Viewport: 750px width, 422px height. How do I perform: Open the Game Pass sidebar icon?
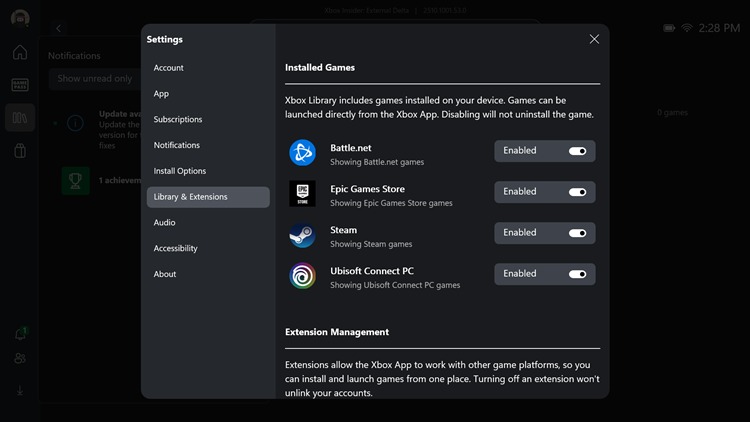[x=20, y=85]
